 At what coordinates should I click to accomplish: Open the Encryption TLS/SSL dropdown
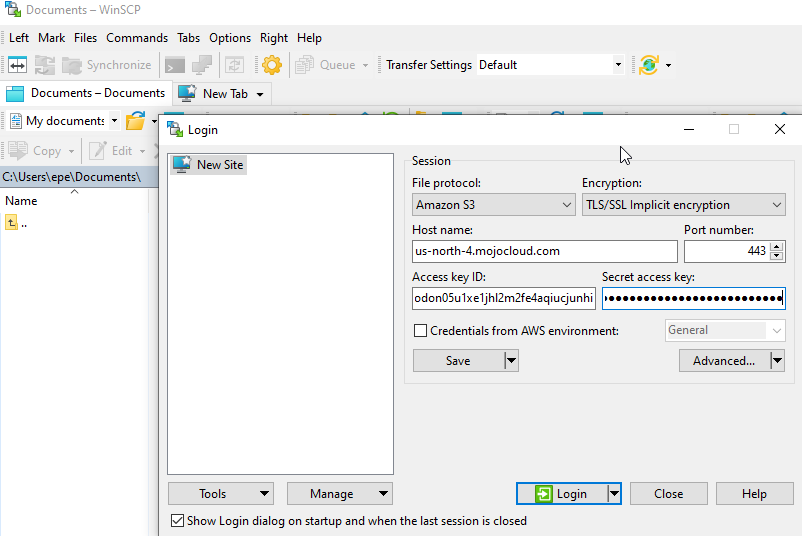(x=684, y=205)
